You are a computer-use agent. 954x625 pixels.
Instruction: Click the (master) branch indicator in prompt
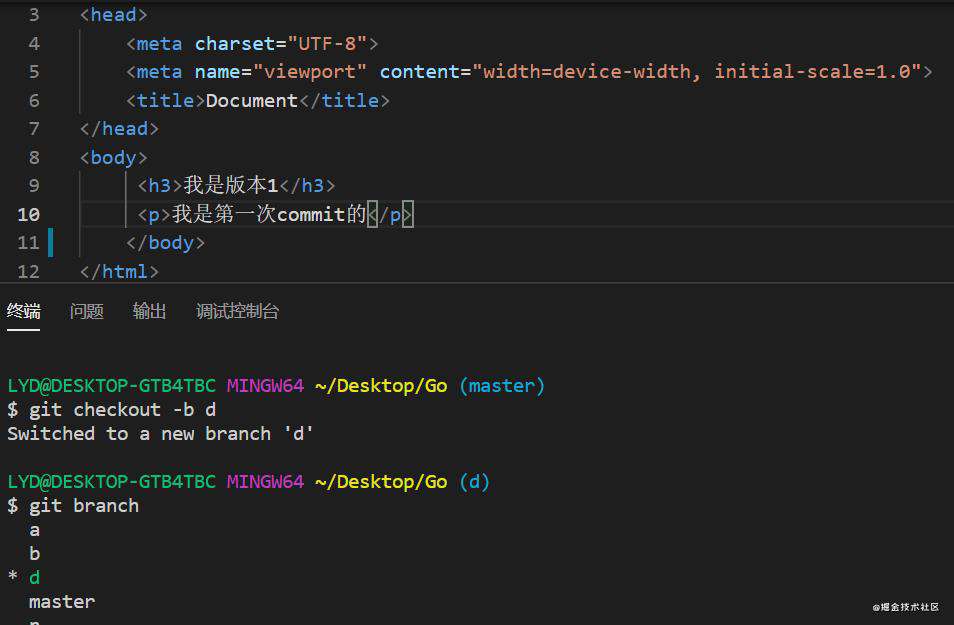tap(502, 386)
